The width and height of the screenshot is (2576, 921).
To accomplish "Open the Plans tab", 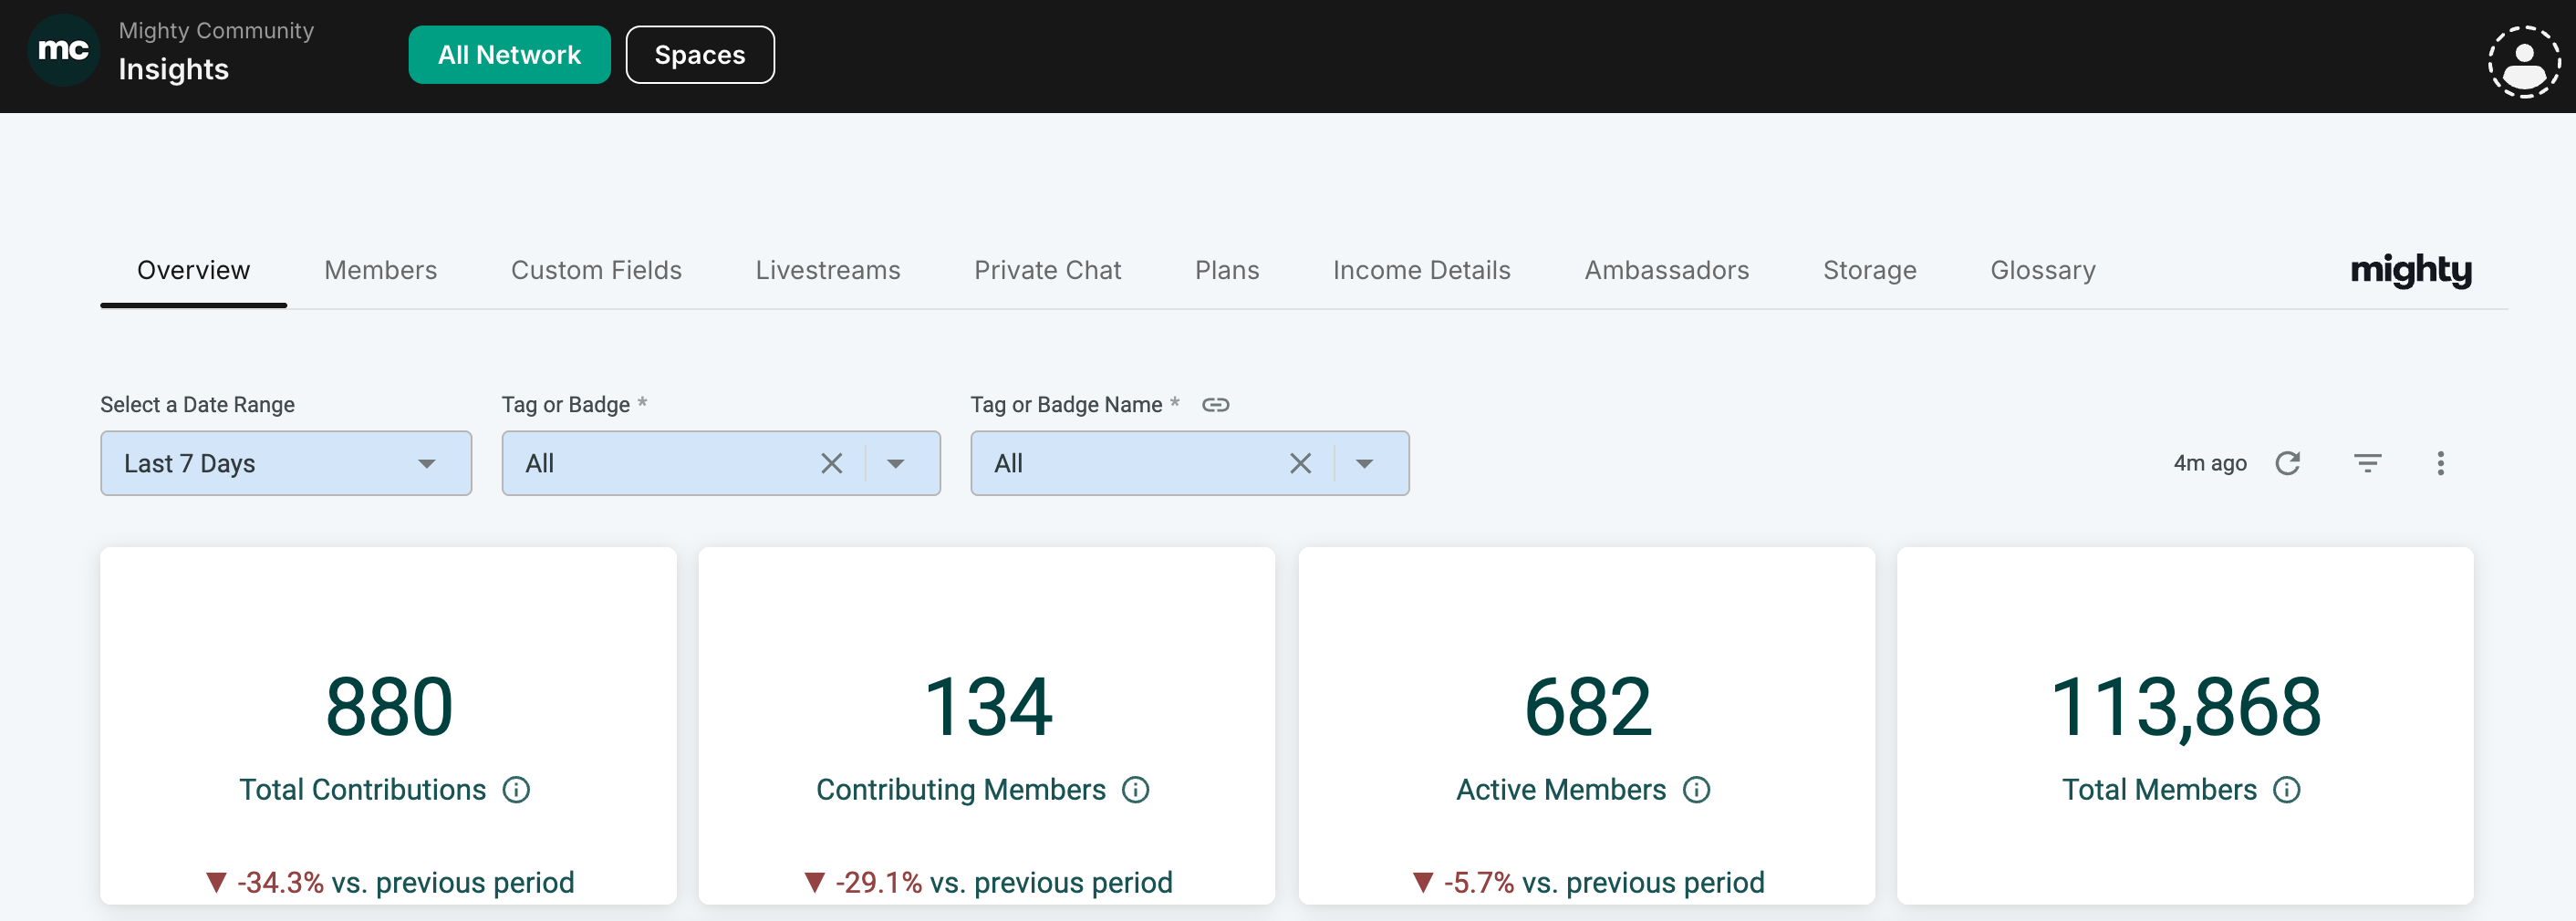I will (x=1227, y=270).
